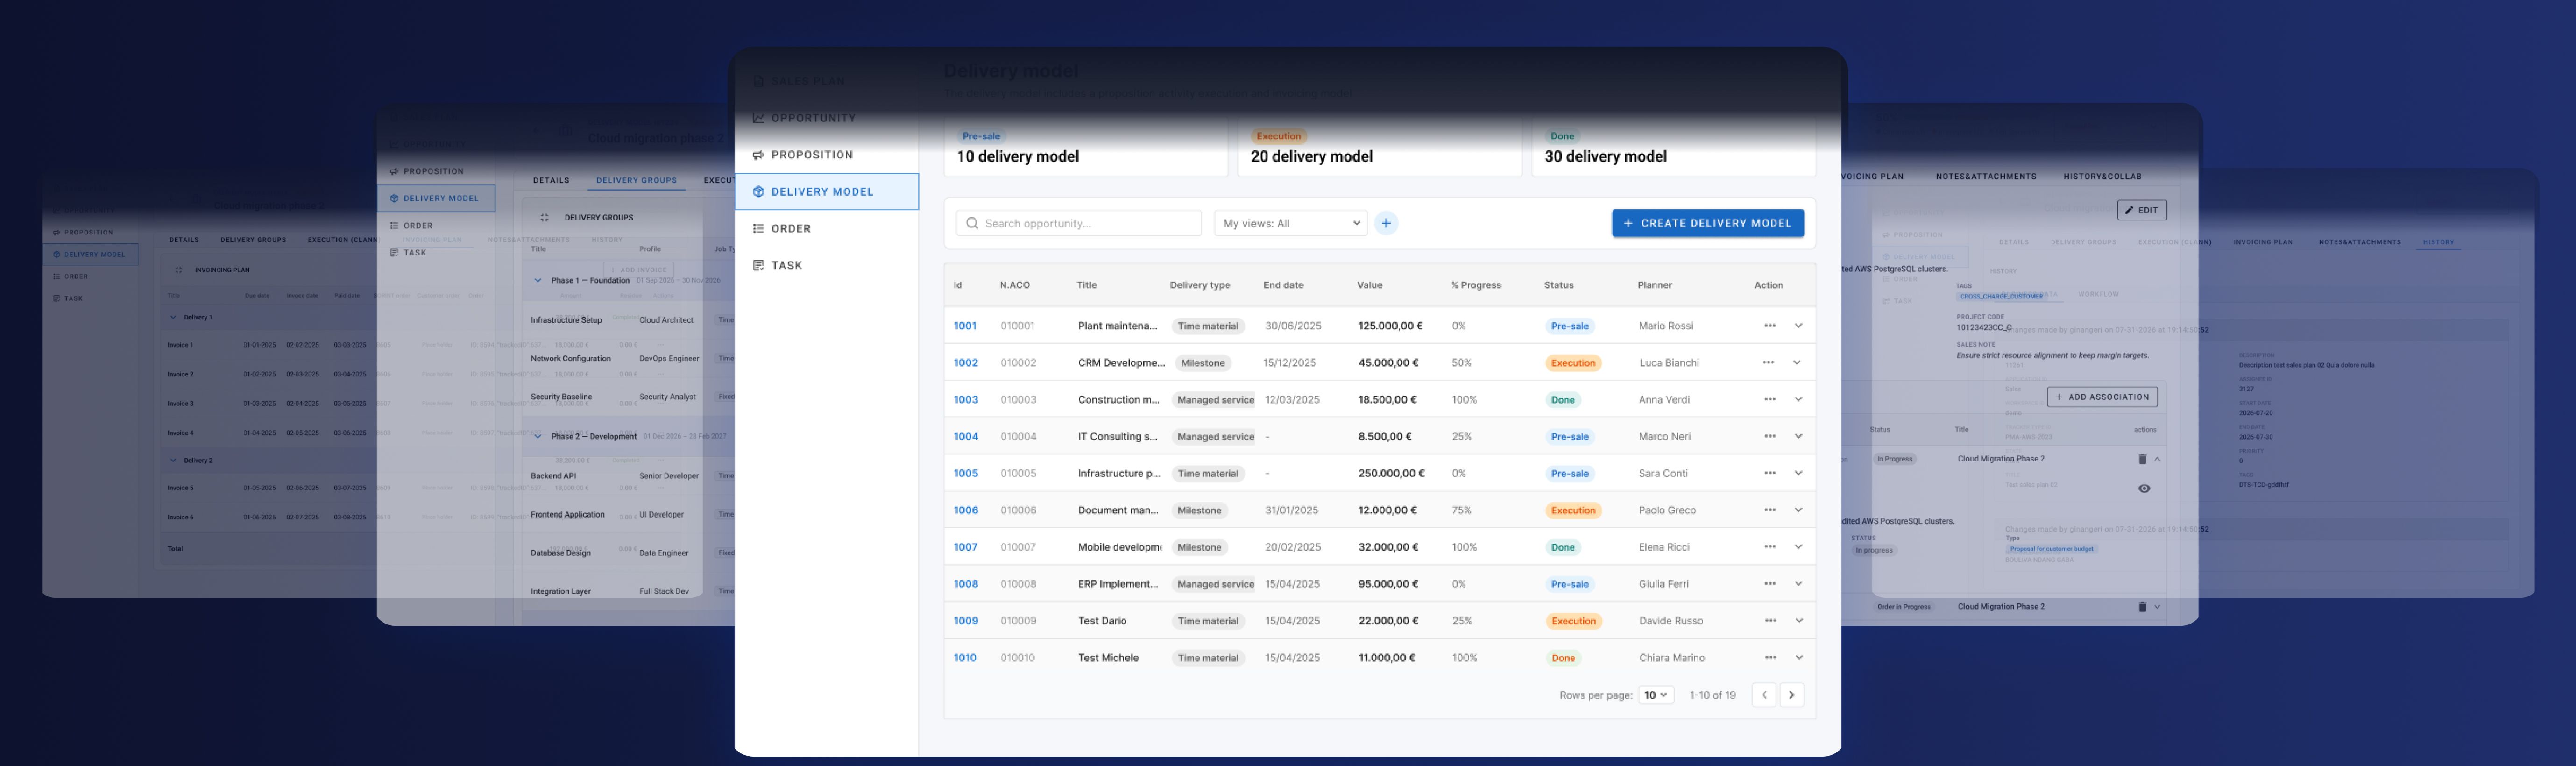Open three-dot actions for CRM Development row

click(1768, 363)
